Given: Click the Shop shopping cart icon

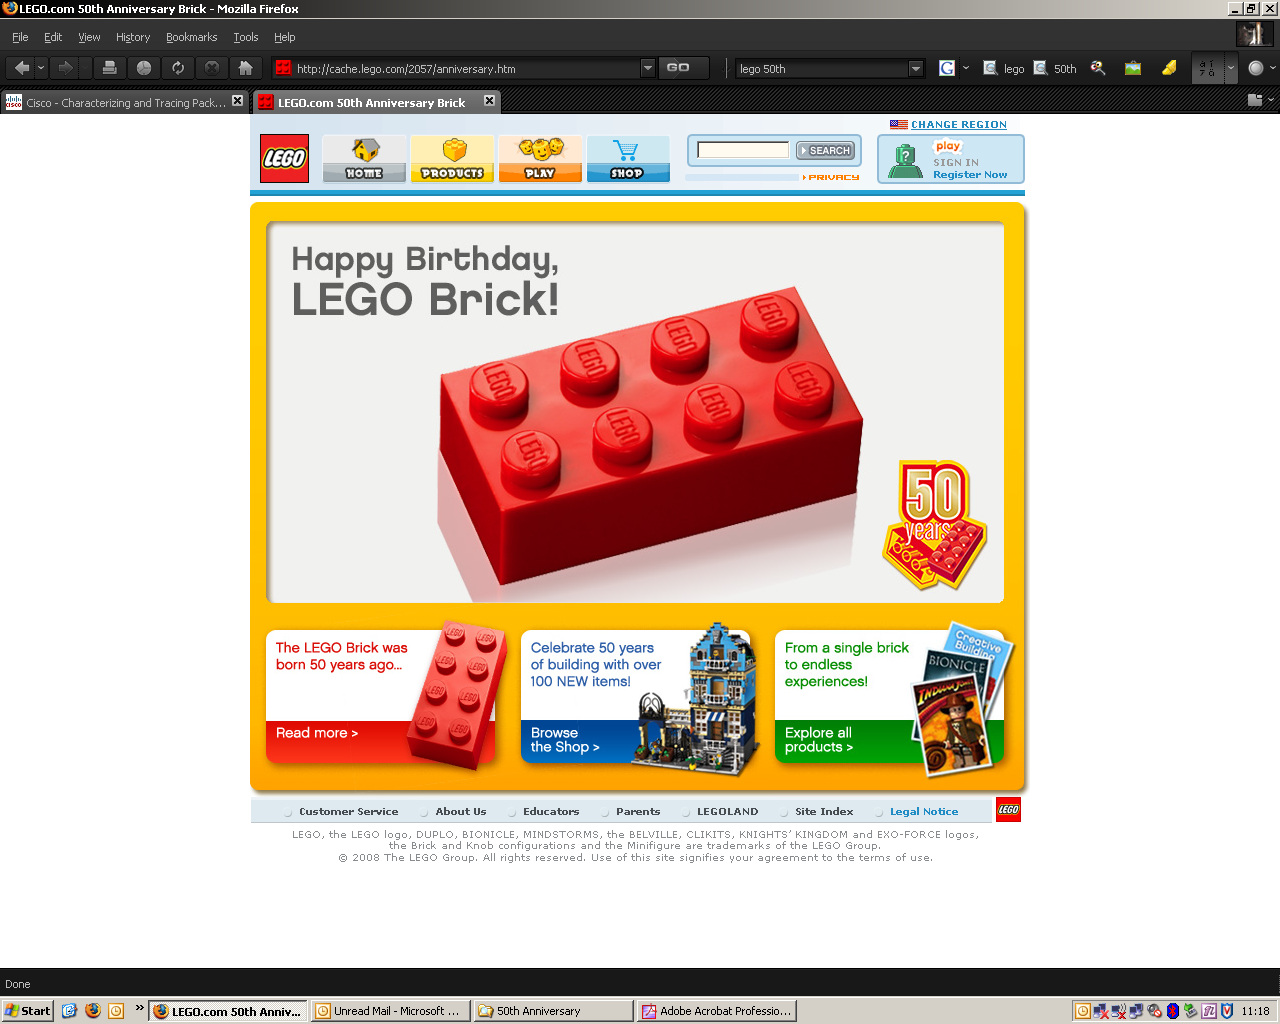Looking at the screenshot, I should point(628,158).
